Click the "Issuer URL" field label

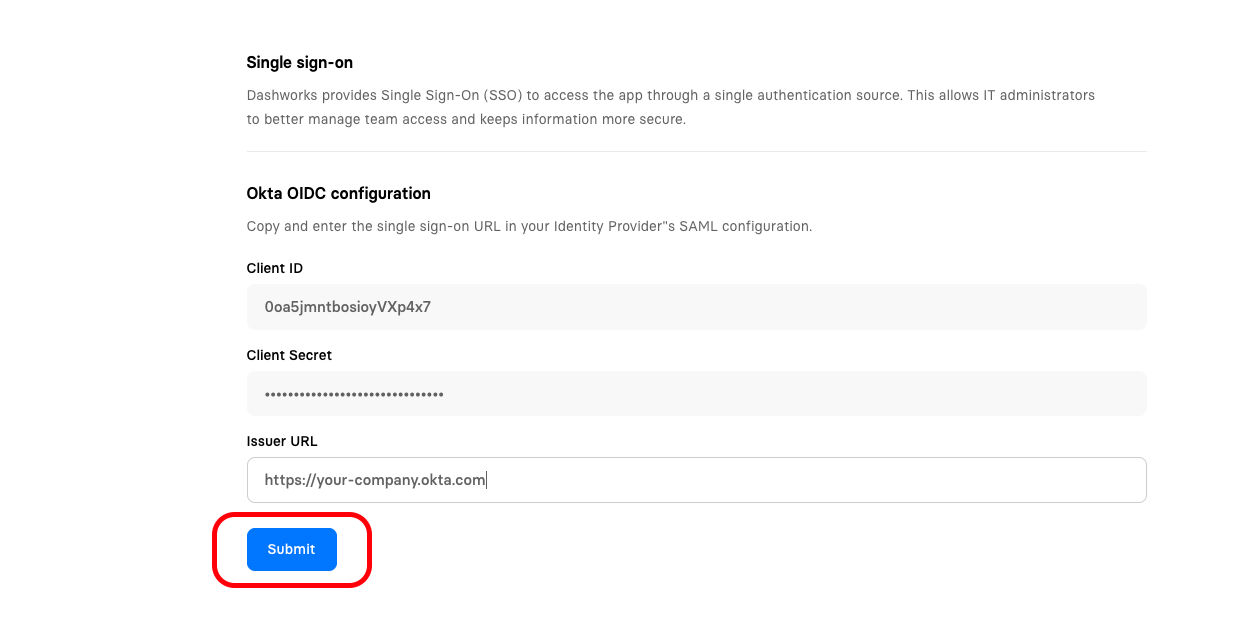(281, 441)
